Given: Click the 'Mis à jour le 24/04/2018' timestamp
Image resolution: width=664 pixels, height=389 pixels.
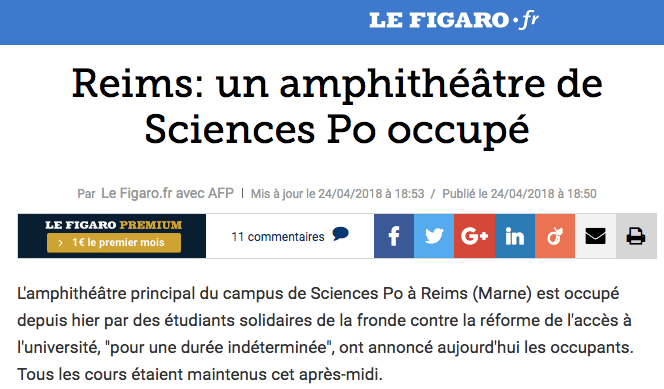Looking at the screenshot, I should click(338, 194).
